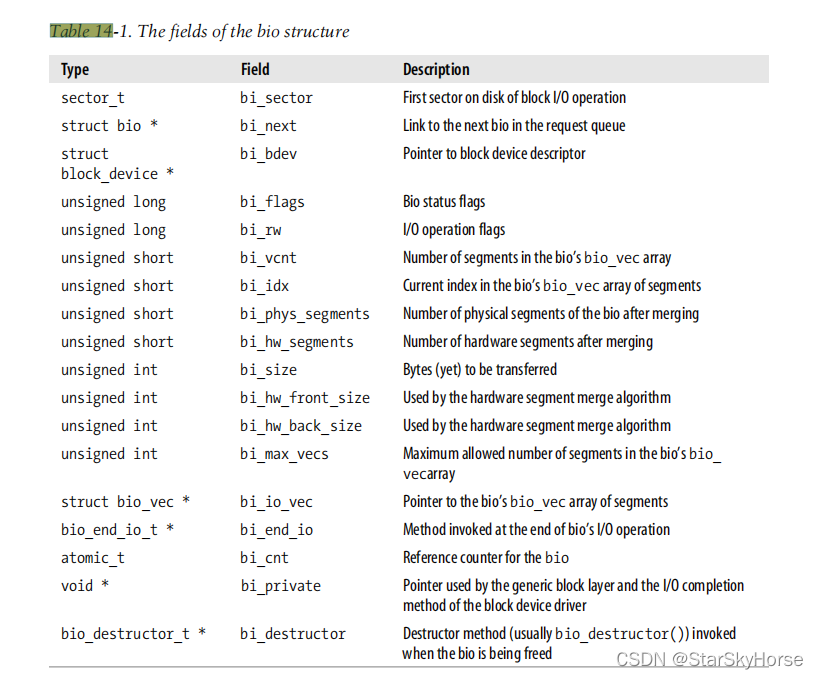Viewport: 818px width, 679px height.
Task: Click the "struct bio_vec *" type cell
Action: [125, 502]
